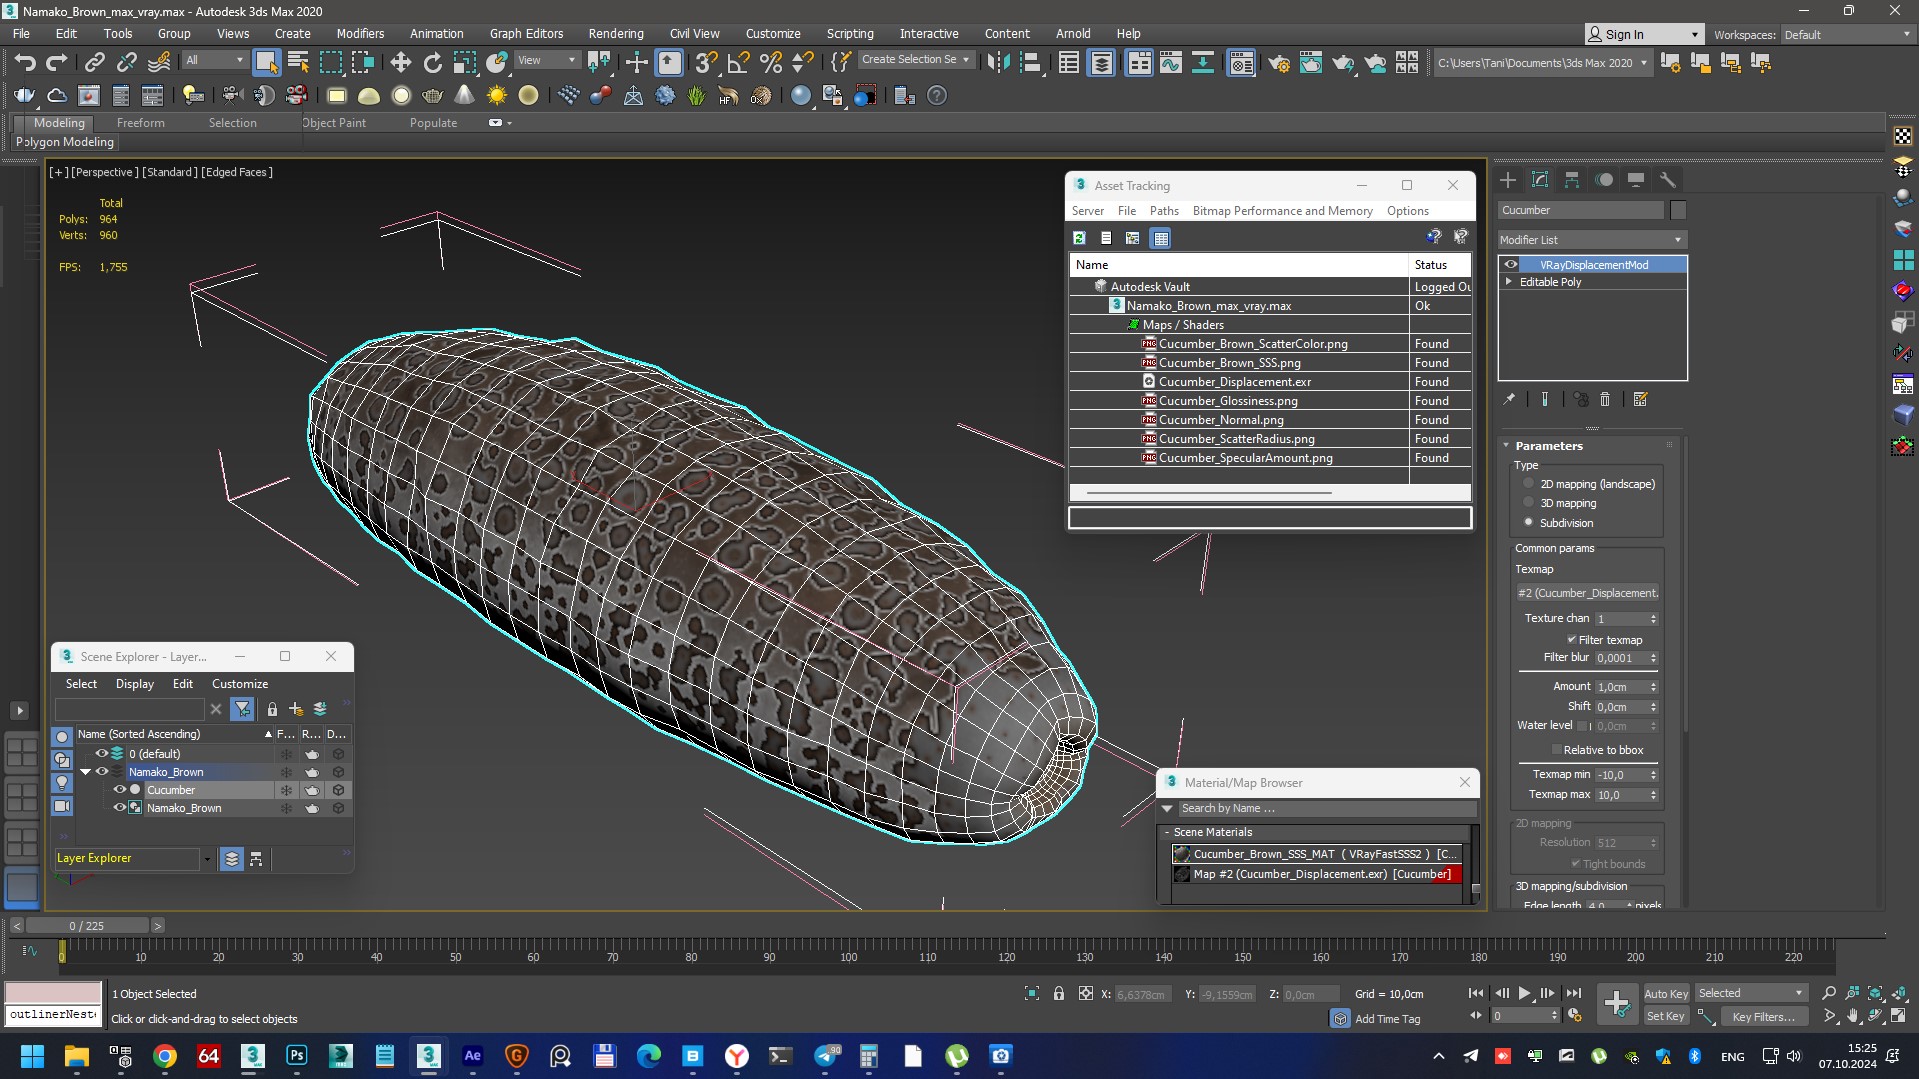Pin the modifier stack
This screenshot has height=1079, width=1919.
(x=1509, y=399)
